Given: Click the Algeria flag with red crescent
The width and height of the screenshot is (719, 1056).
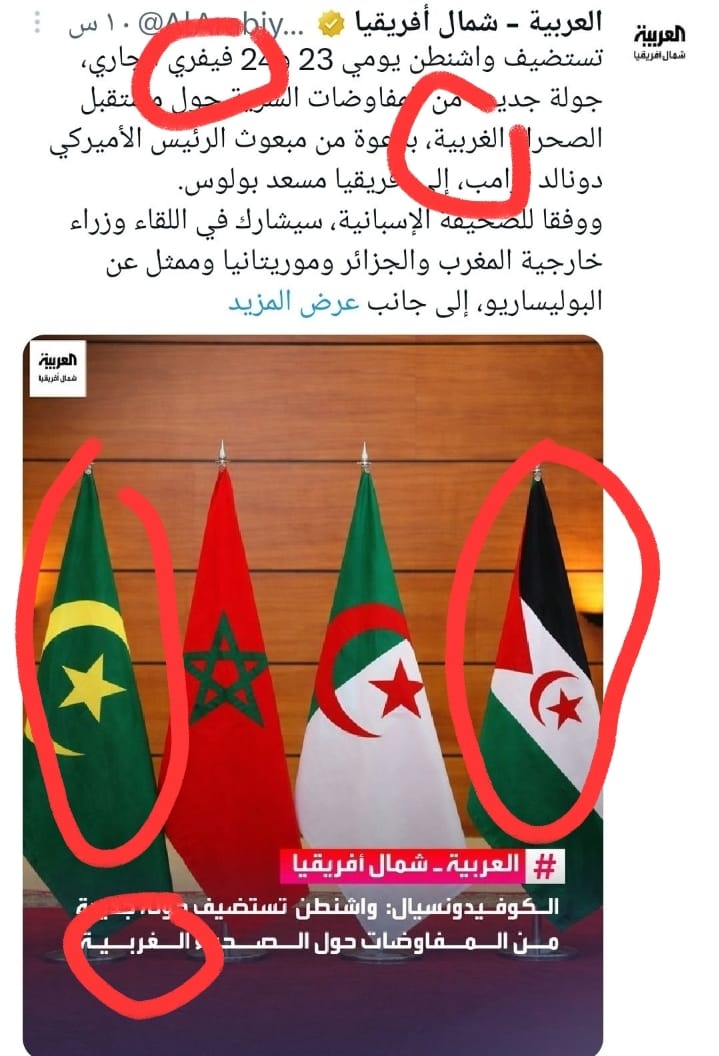Looking at the screenshot, I should 374,667.
